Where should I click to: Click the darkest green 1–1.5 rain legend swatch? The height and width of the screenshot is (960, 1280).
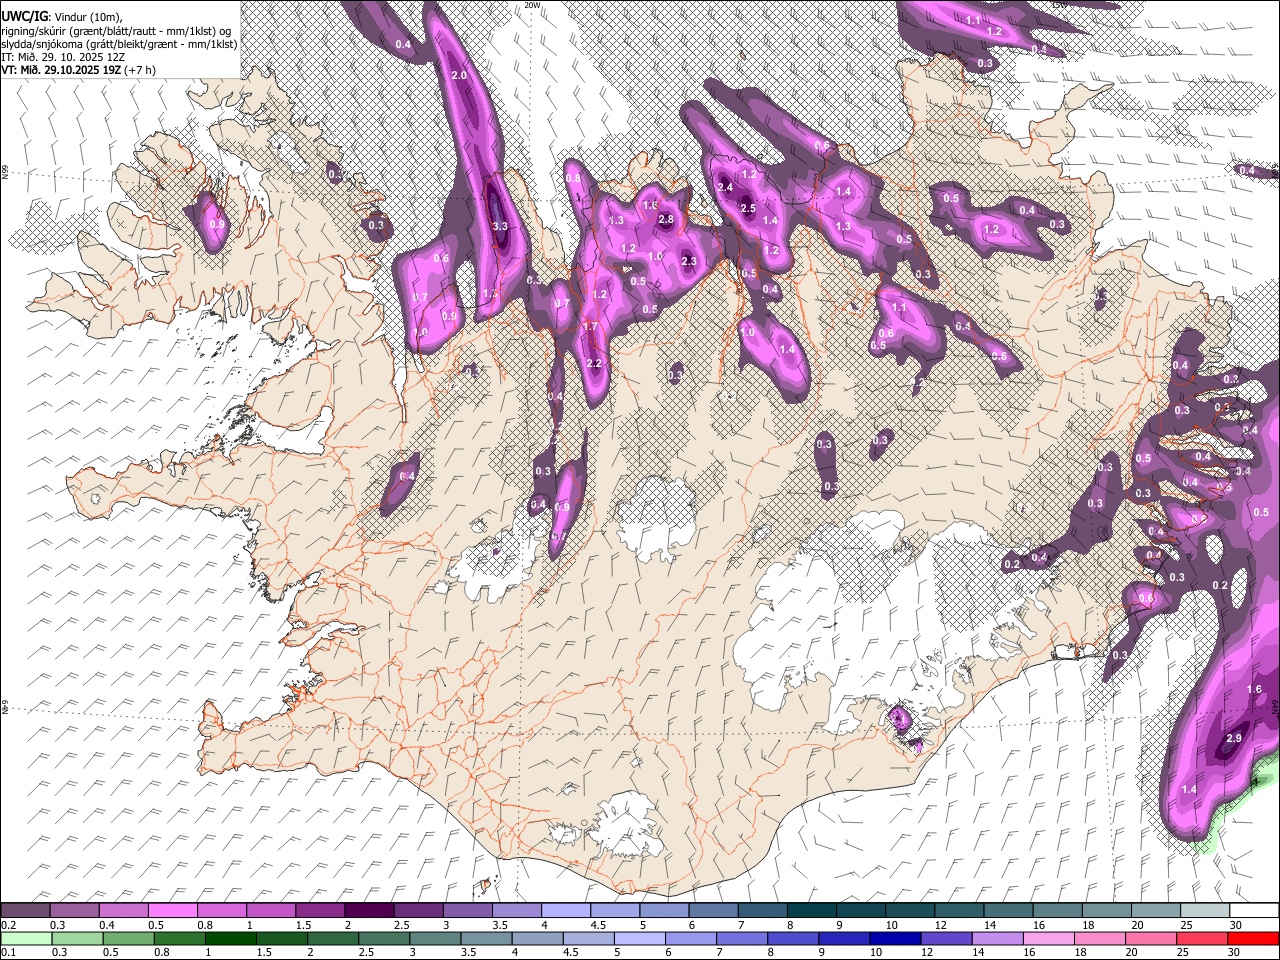(231, 938)
